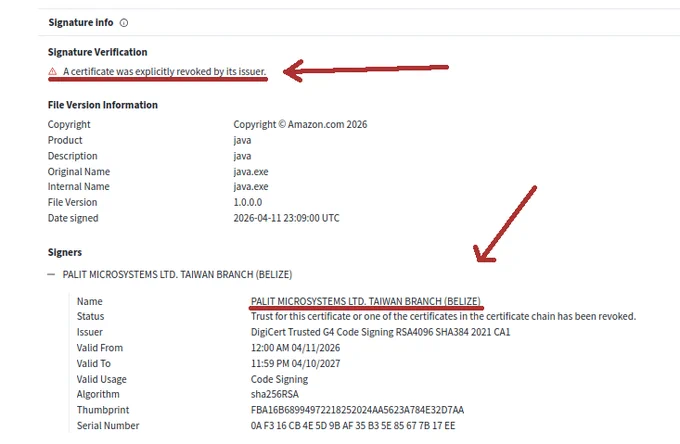680x444 pixels.
Task: Click the red warning triangle icon
Action: click(x=52, y=72)
